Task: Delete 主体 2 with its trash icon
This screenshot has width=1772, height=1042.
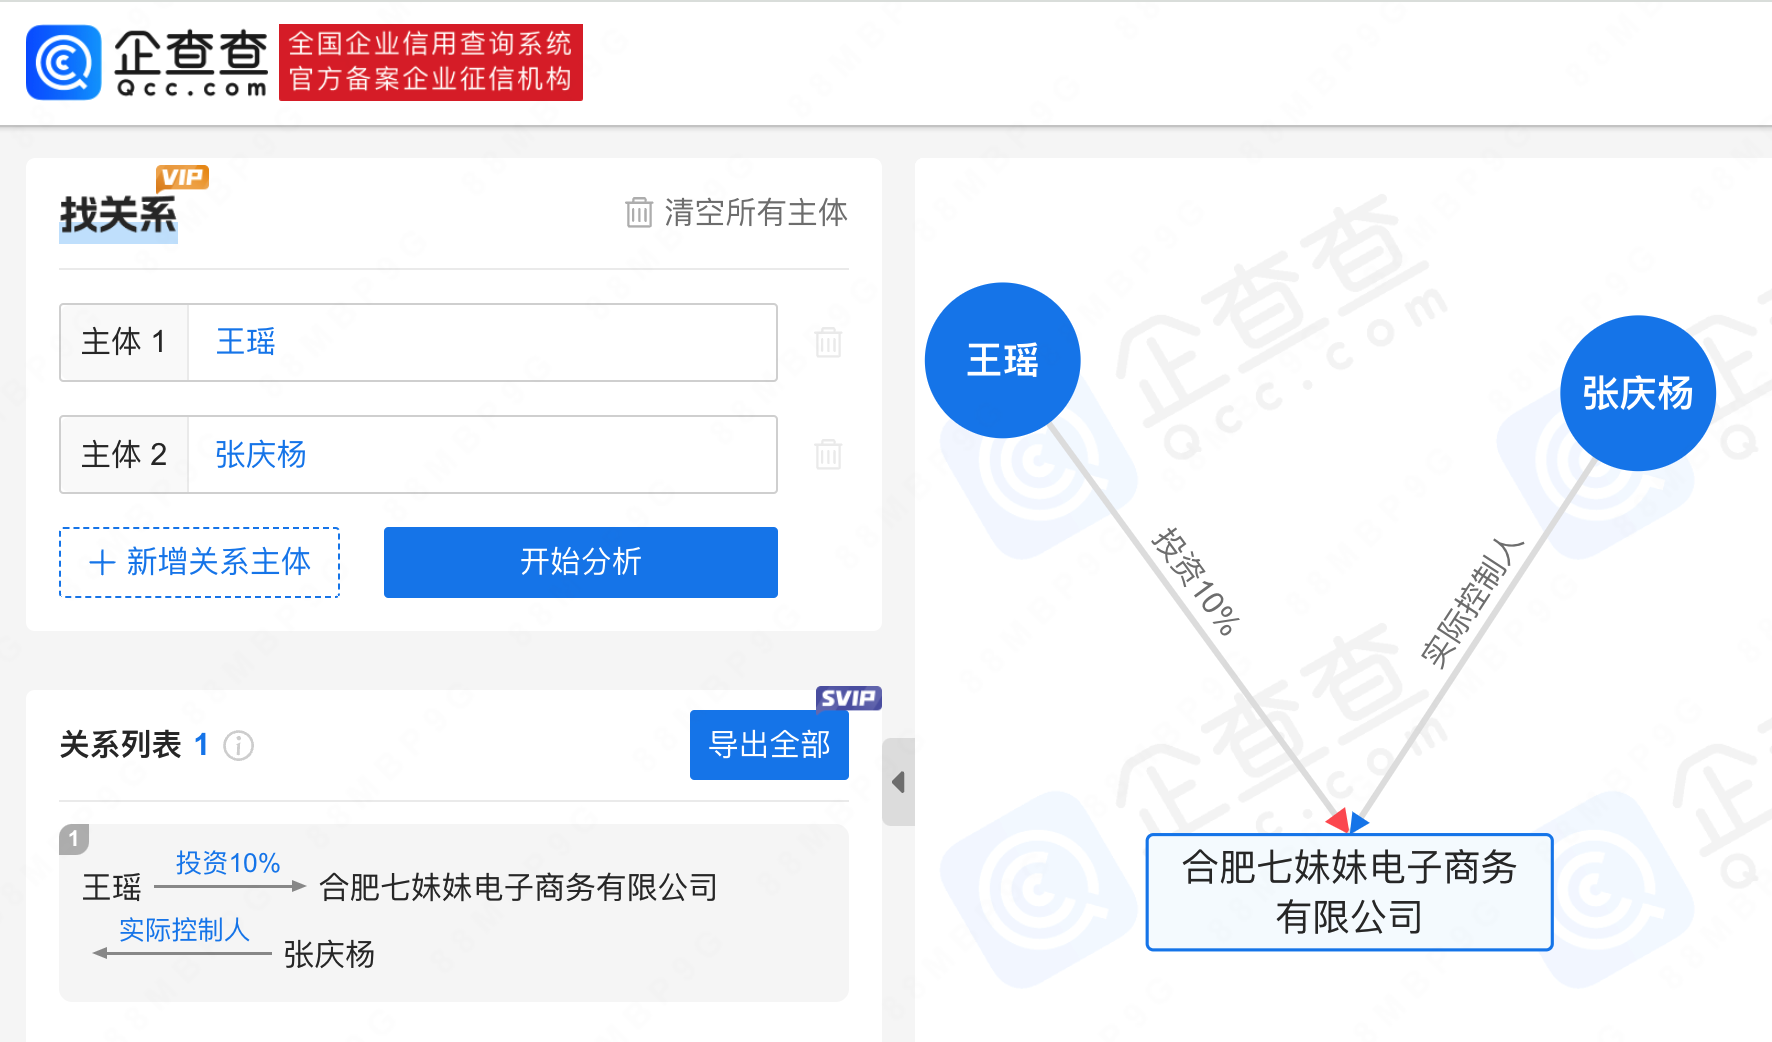Action: pyautogui.click(x=828, y=454)
